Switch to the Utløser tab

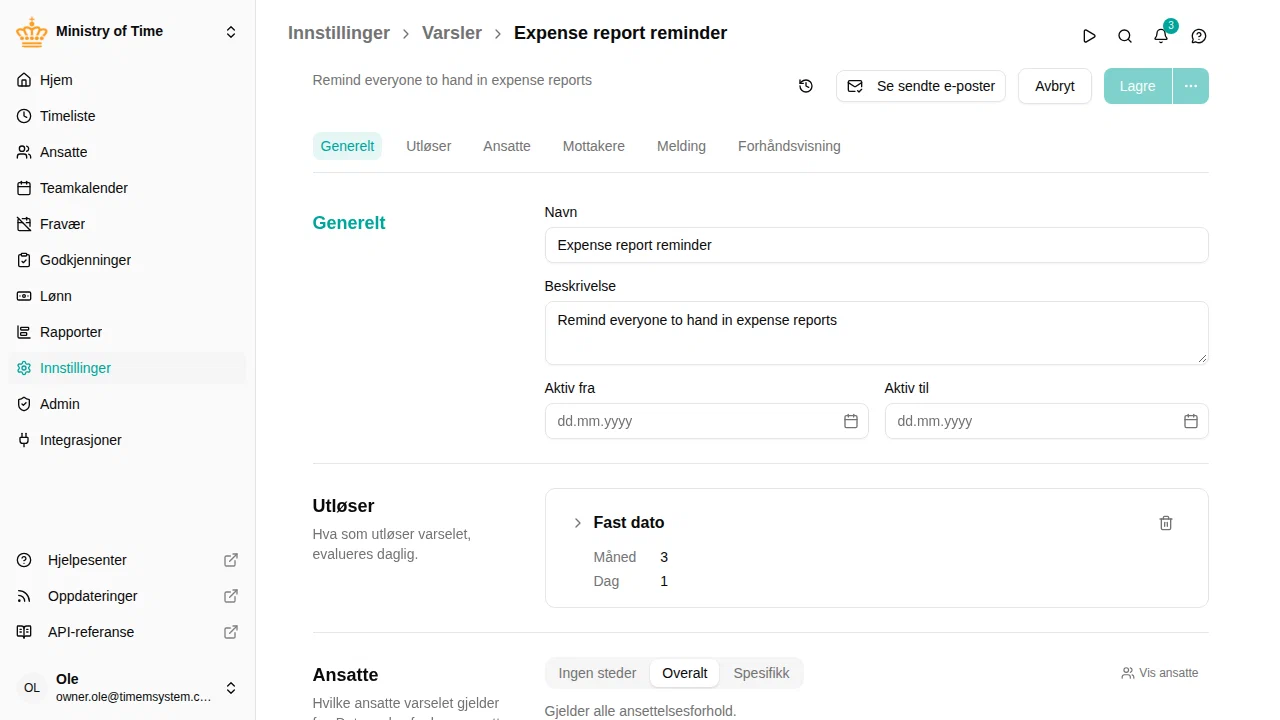429,146
